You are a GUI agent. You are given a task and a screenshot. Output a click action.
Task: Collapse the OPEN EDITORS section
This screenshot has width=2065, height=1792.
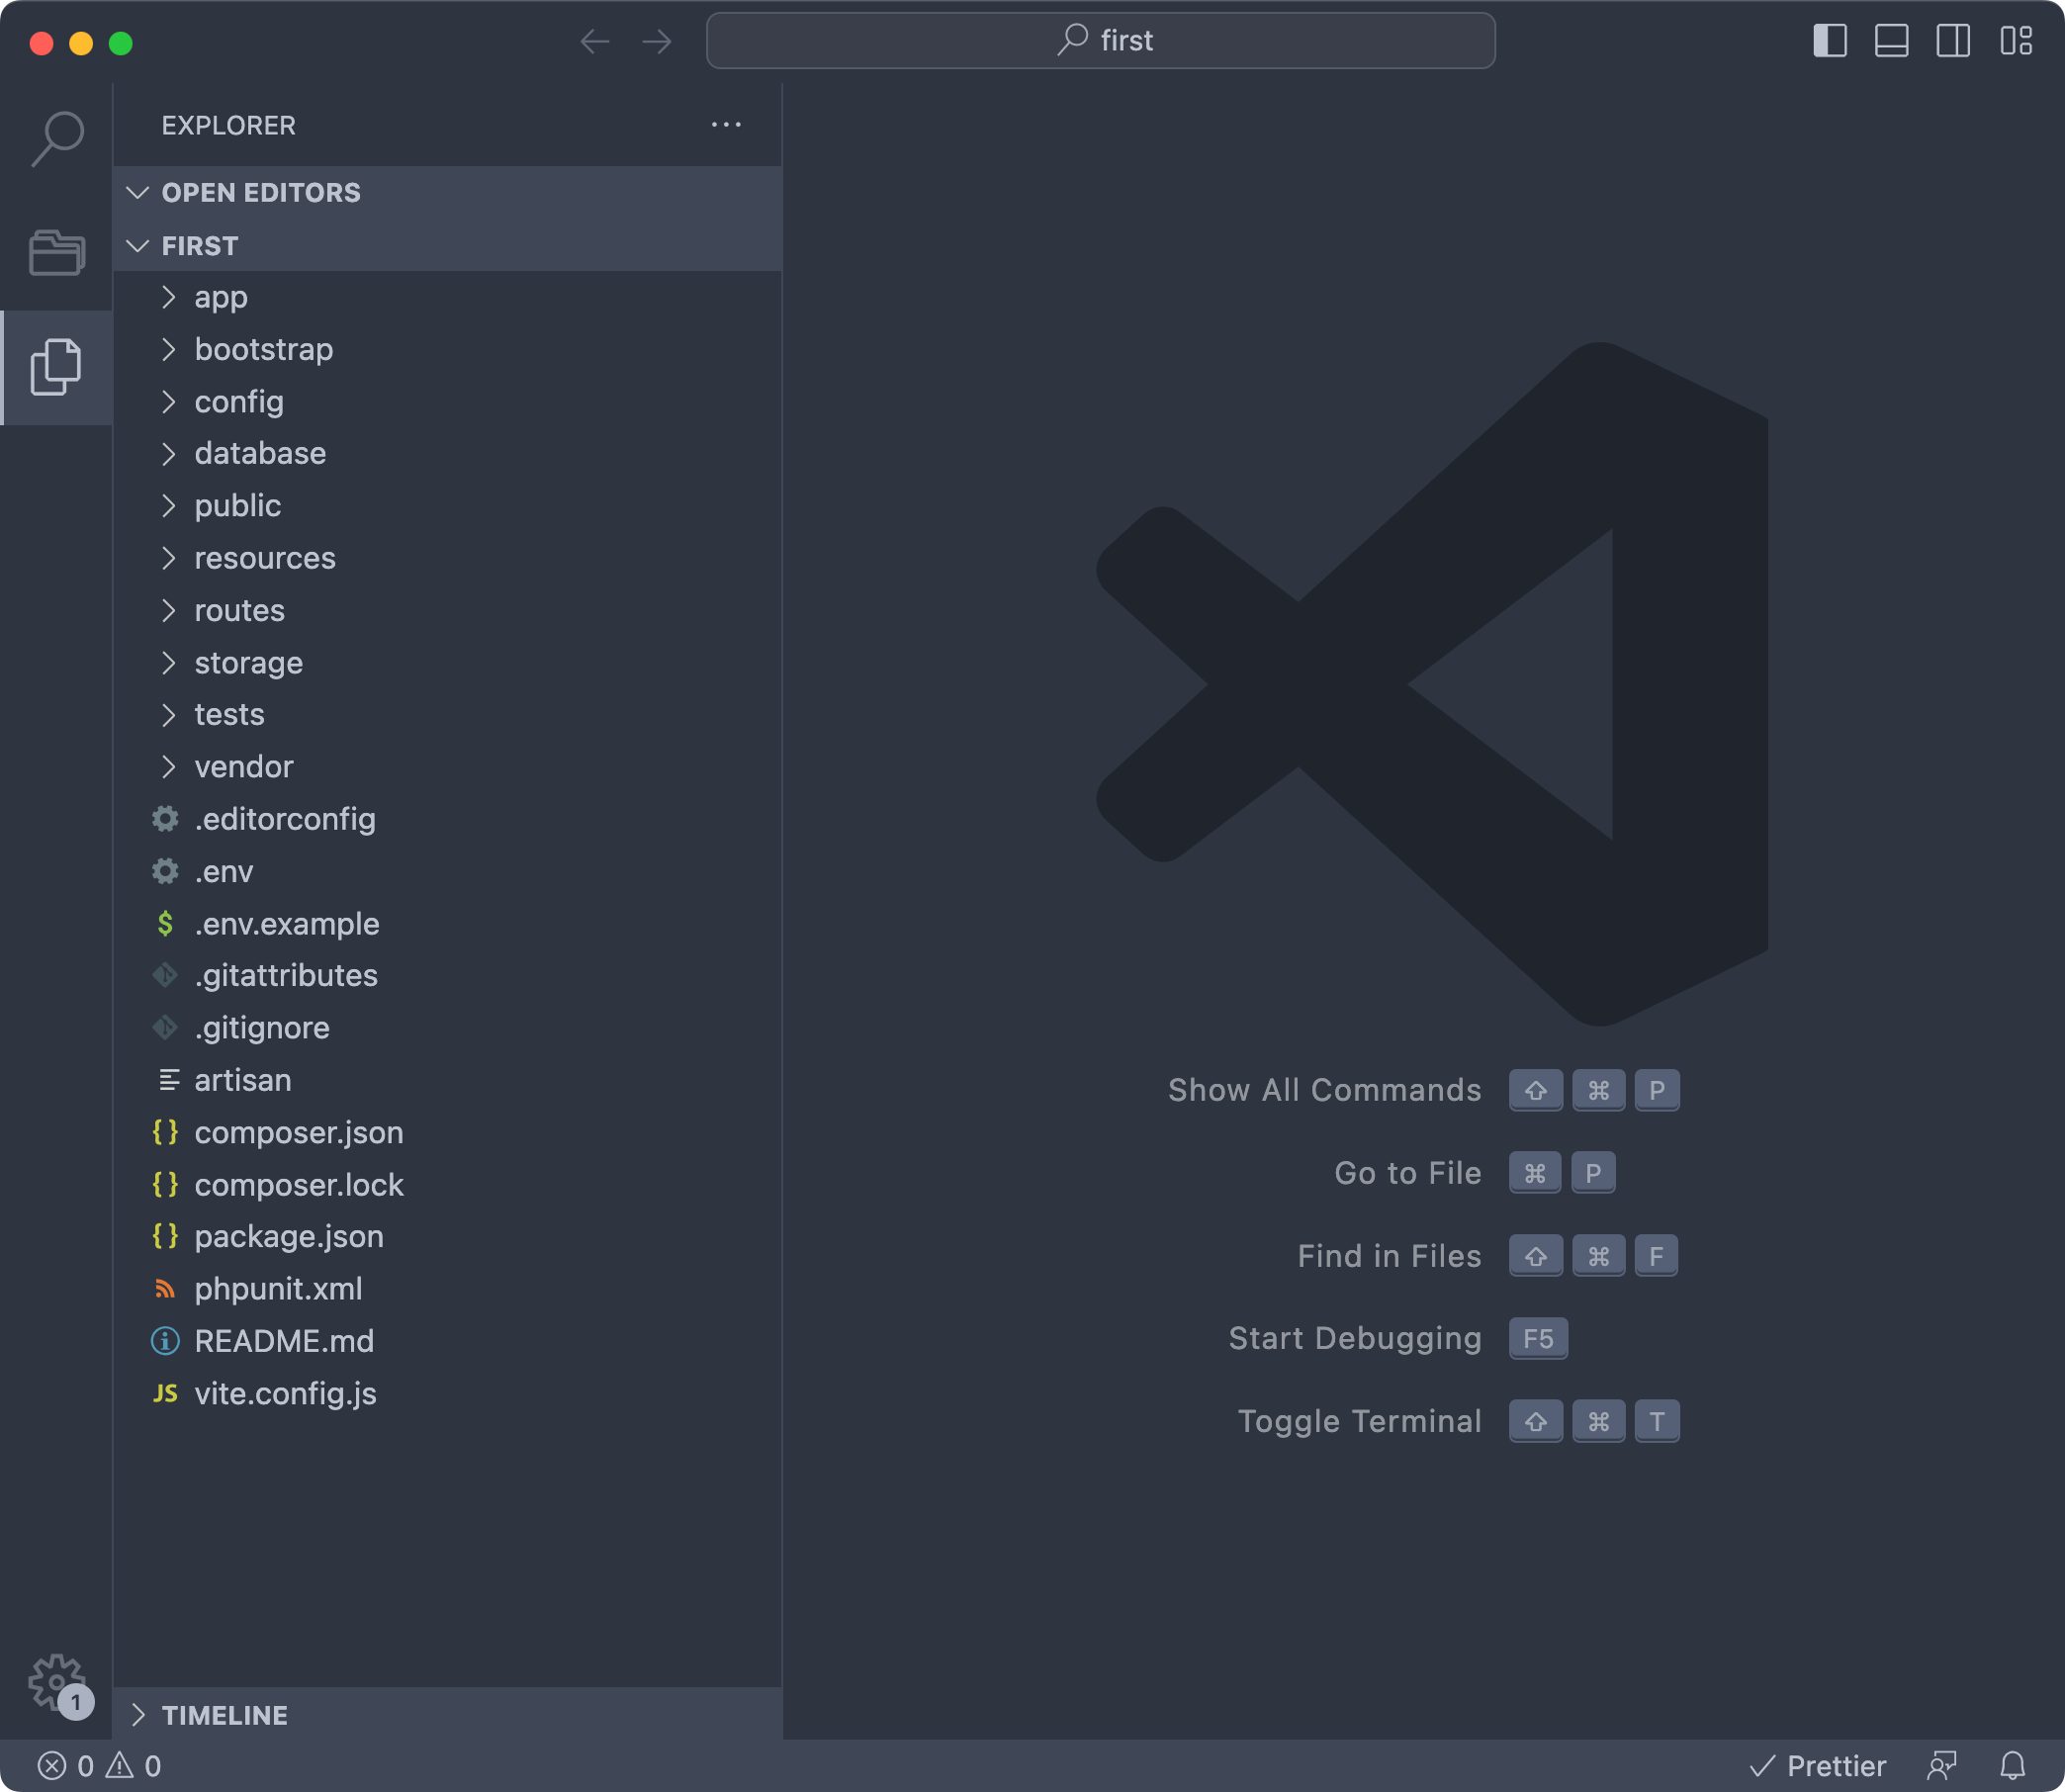click(261, 192)
